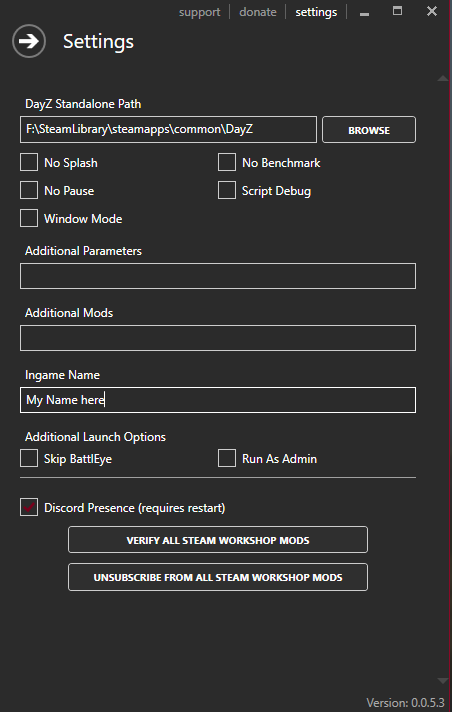Enable the Script Debug checkbox
Image resolution: width=452 pixels, height=712 pixels.
click(227, 190)
